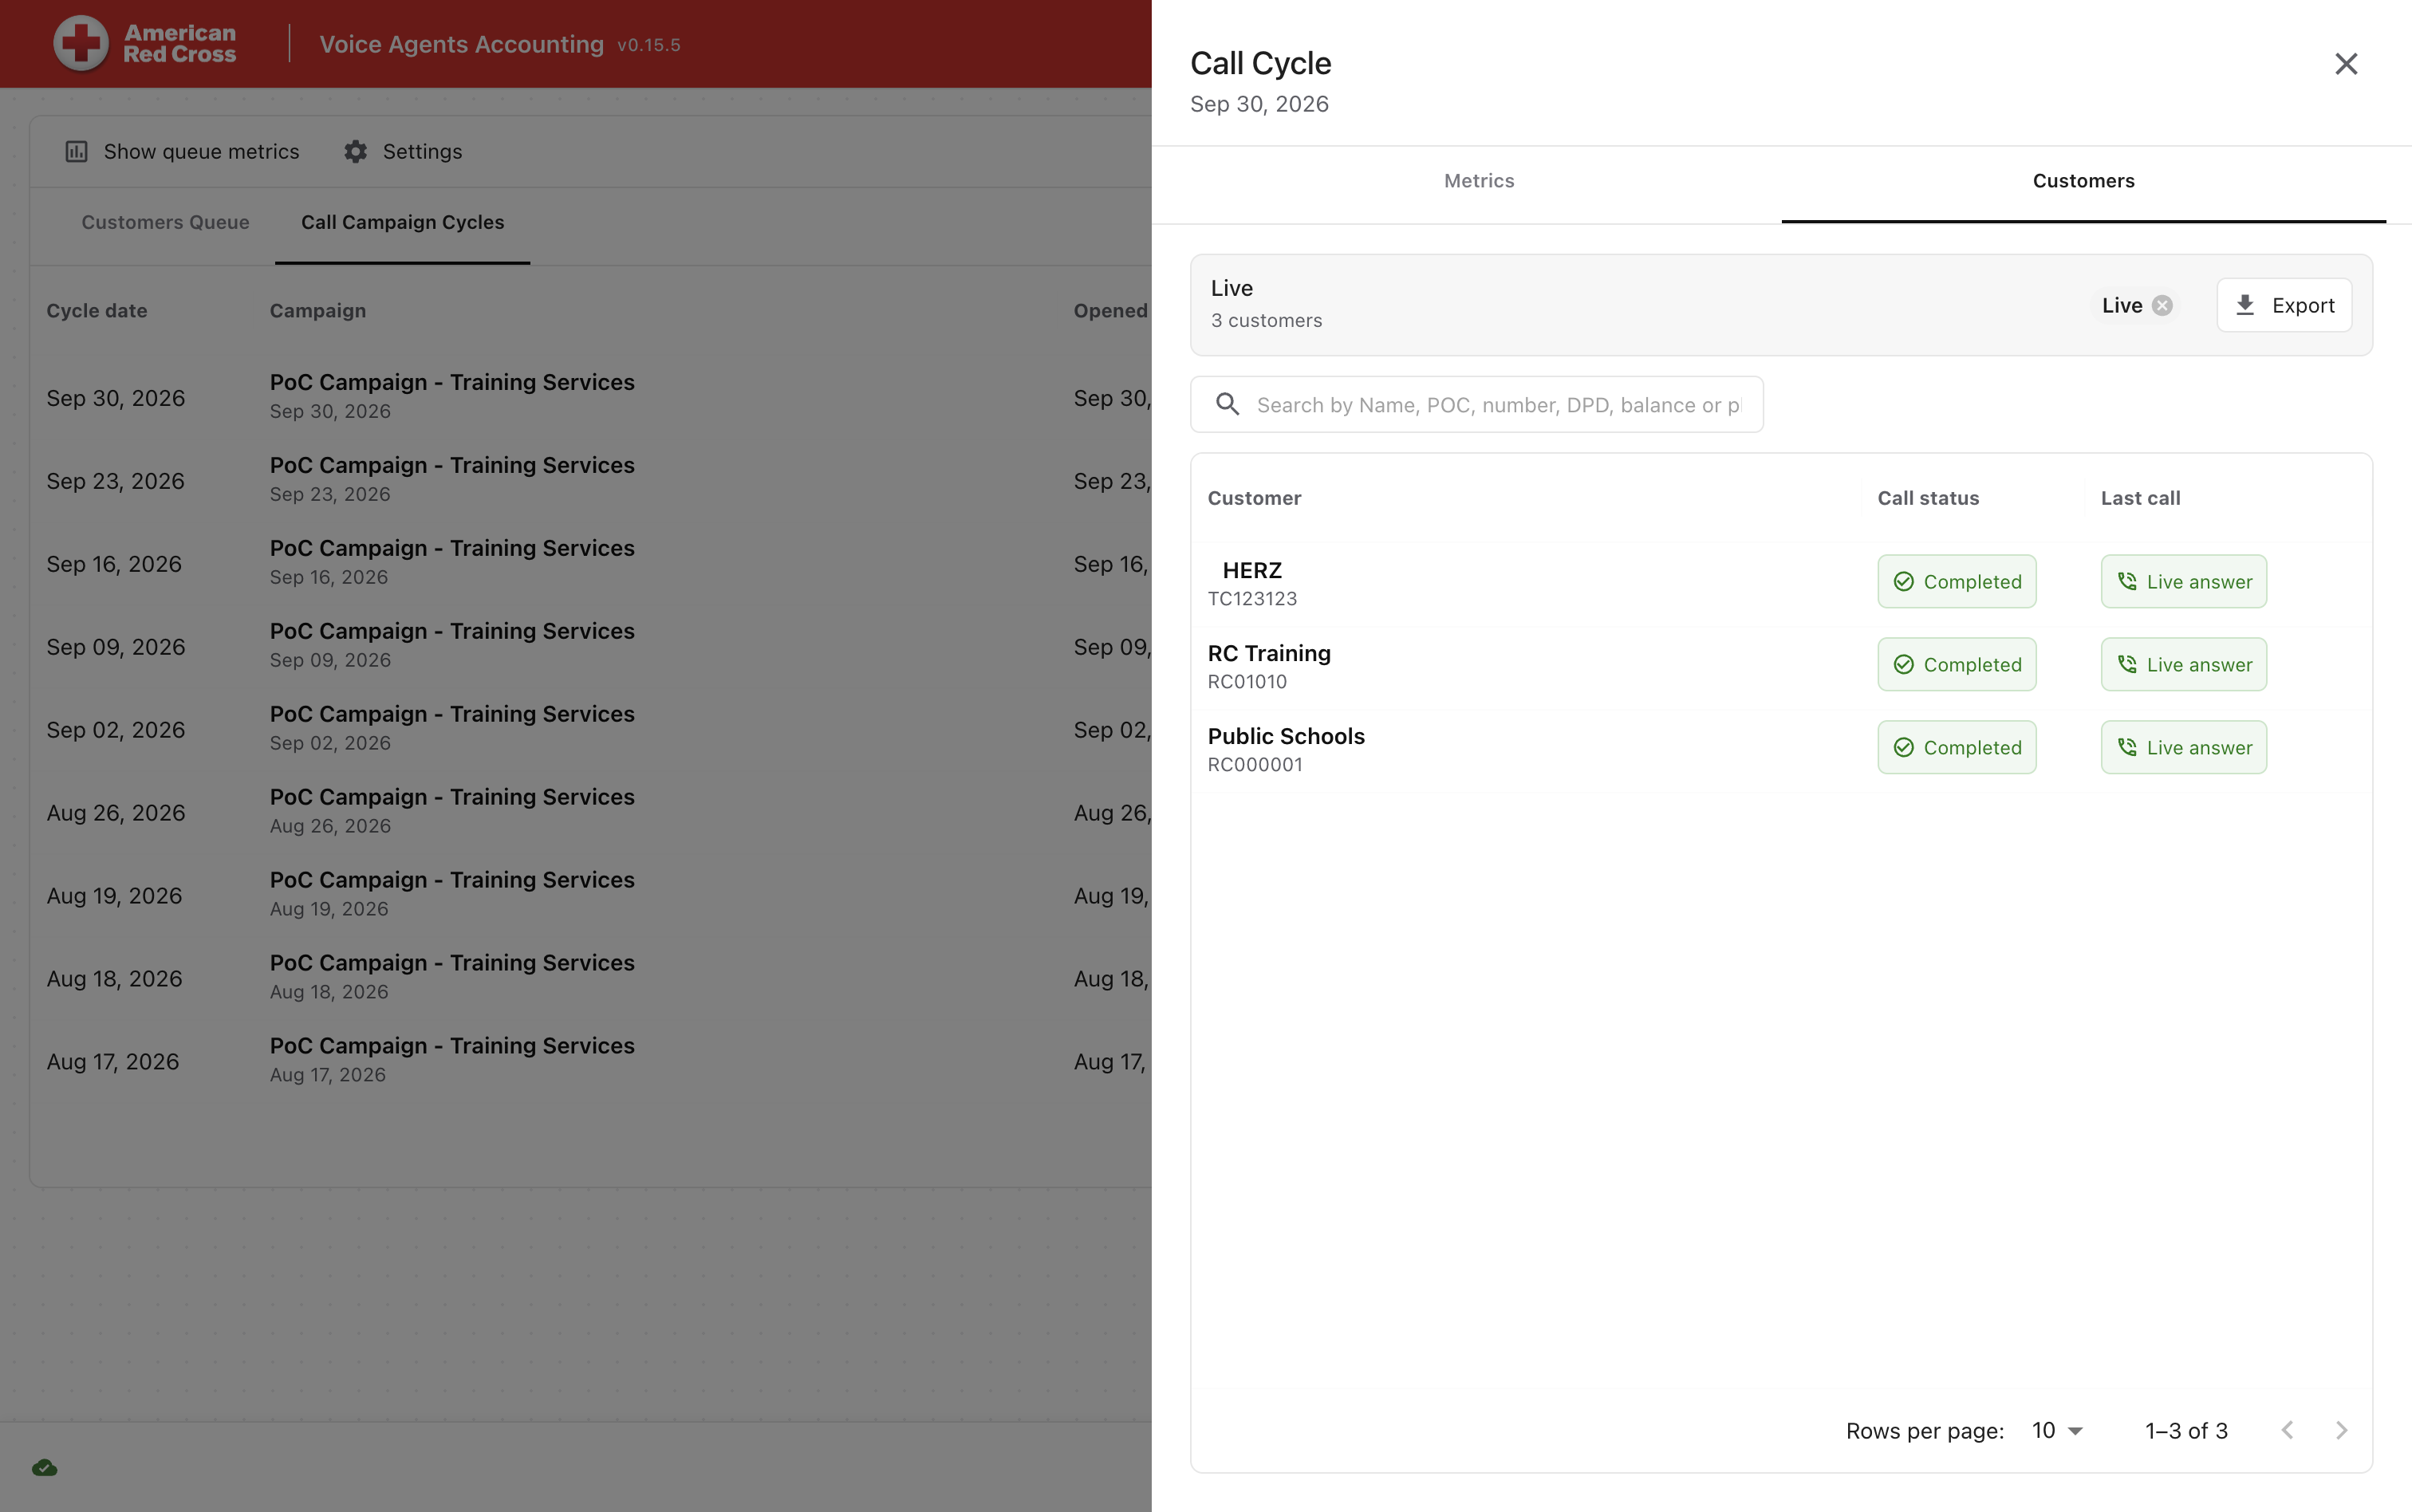
Task: Click the Customer column header
Action: click(x=1254, y=498)
